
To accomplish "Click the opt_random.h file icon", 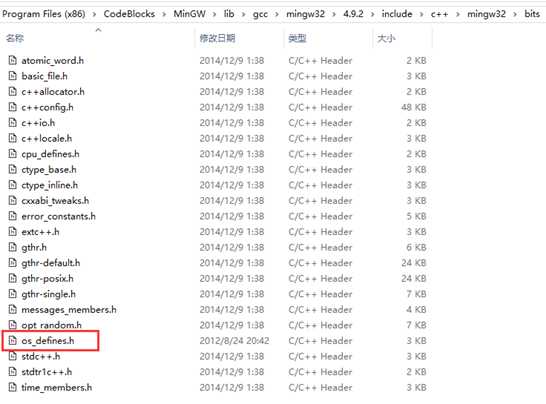I will tap(13, 325).
